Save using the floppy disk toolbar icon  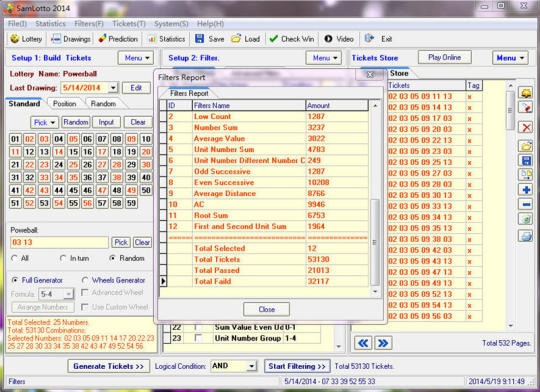[x=209, y=39]
